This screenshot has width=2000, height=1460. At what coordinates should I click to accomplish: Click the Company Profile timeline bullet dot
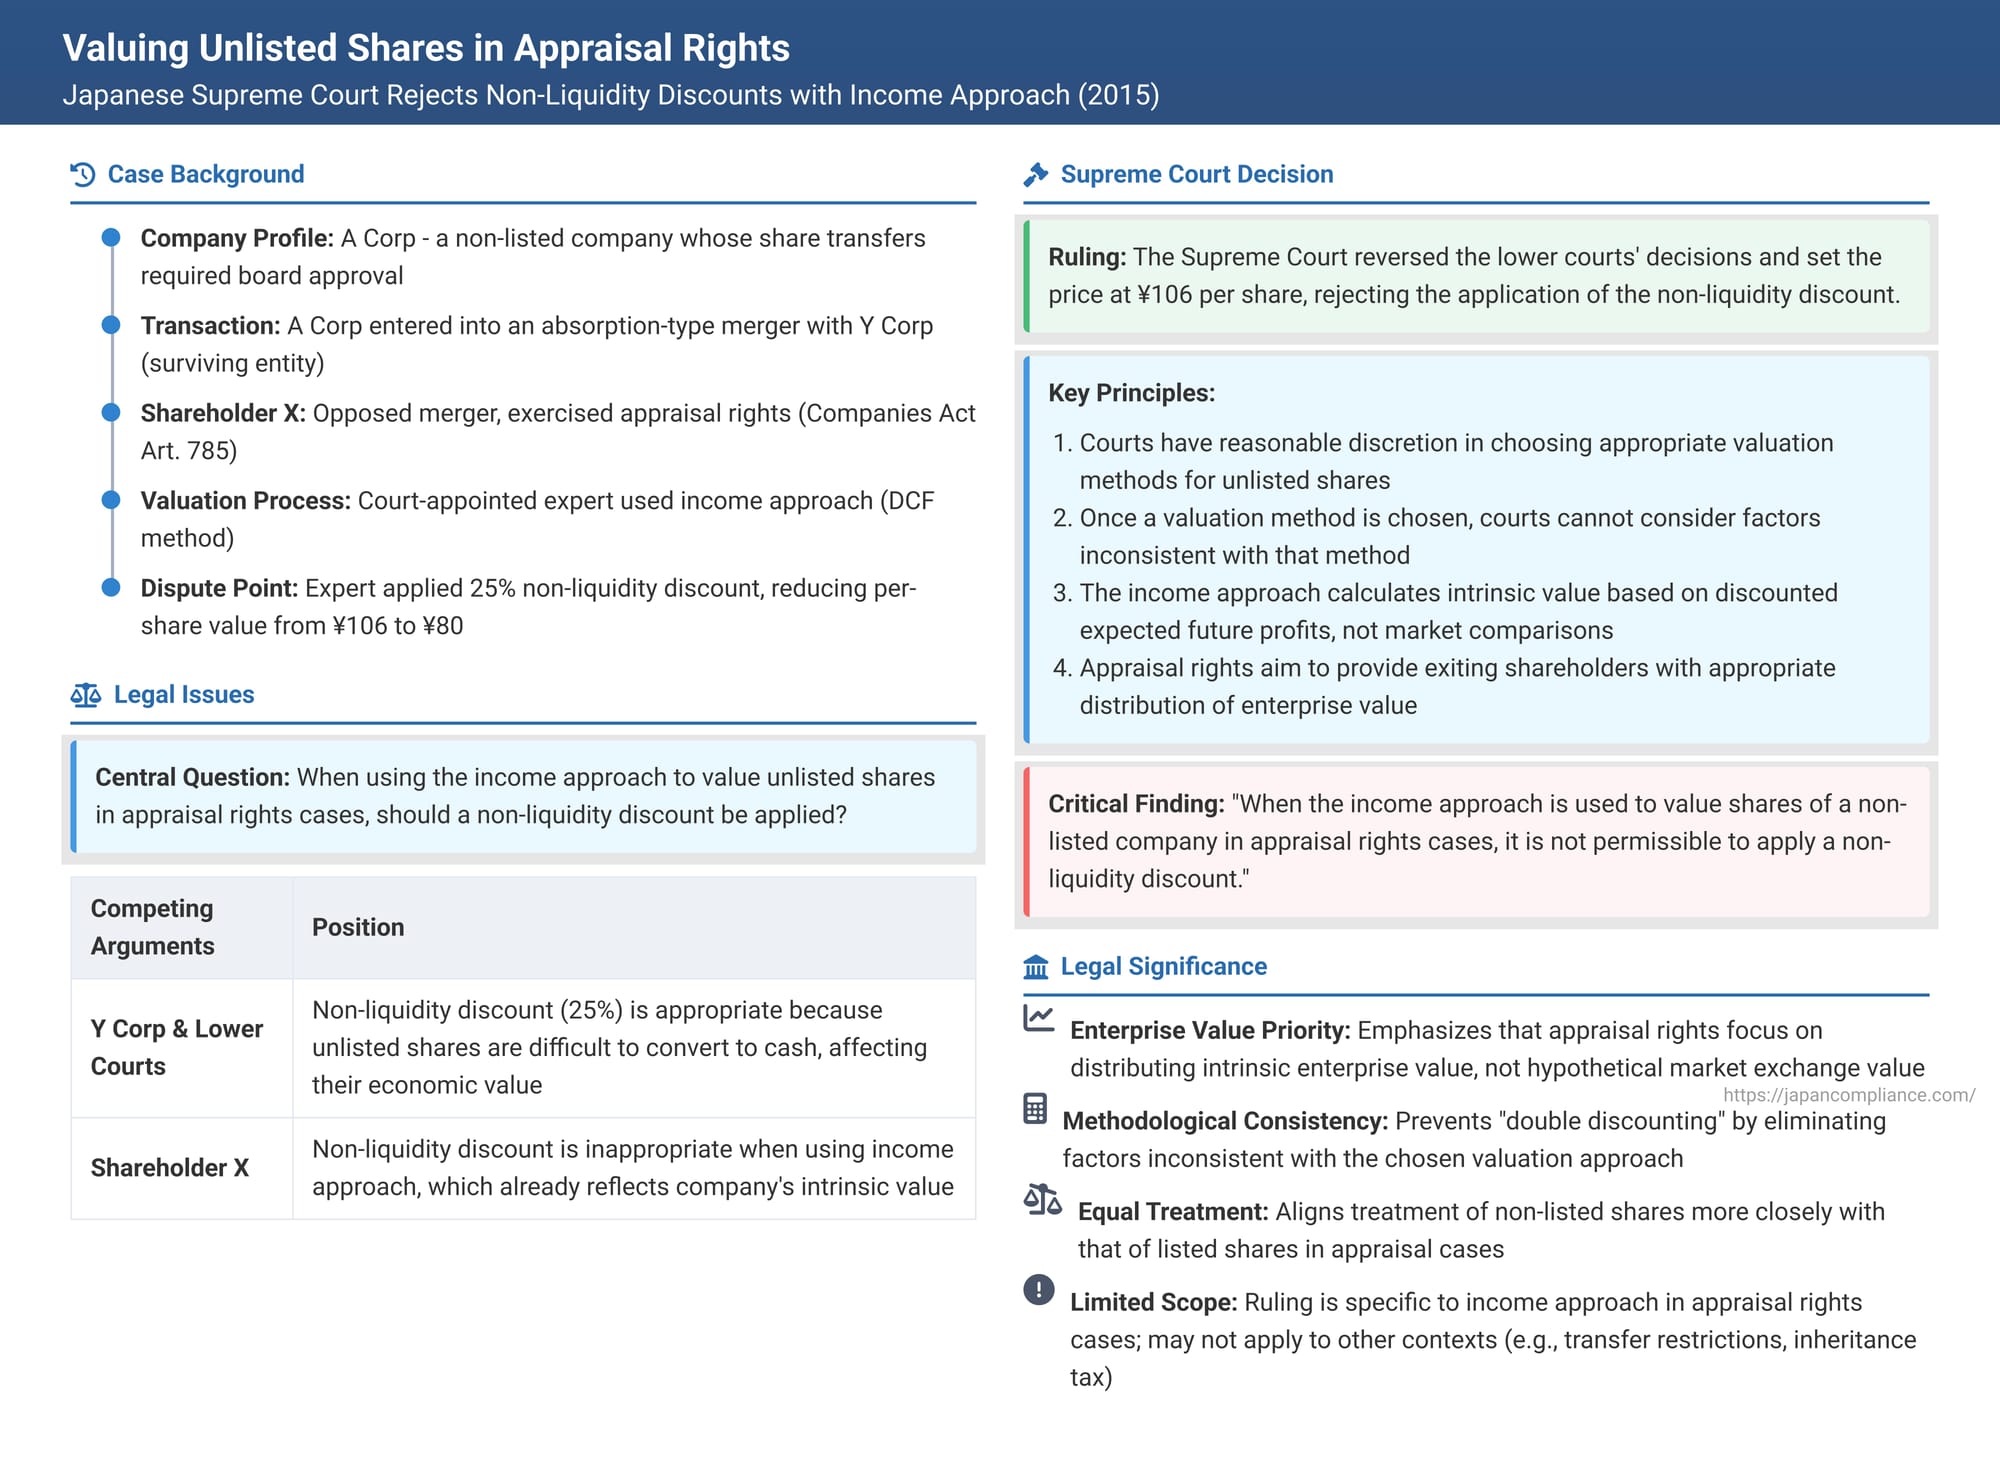(x=111, y=238)
